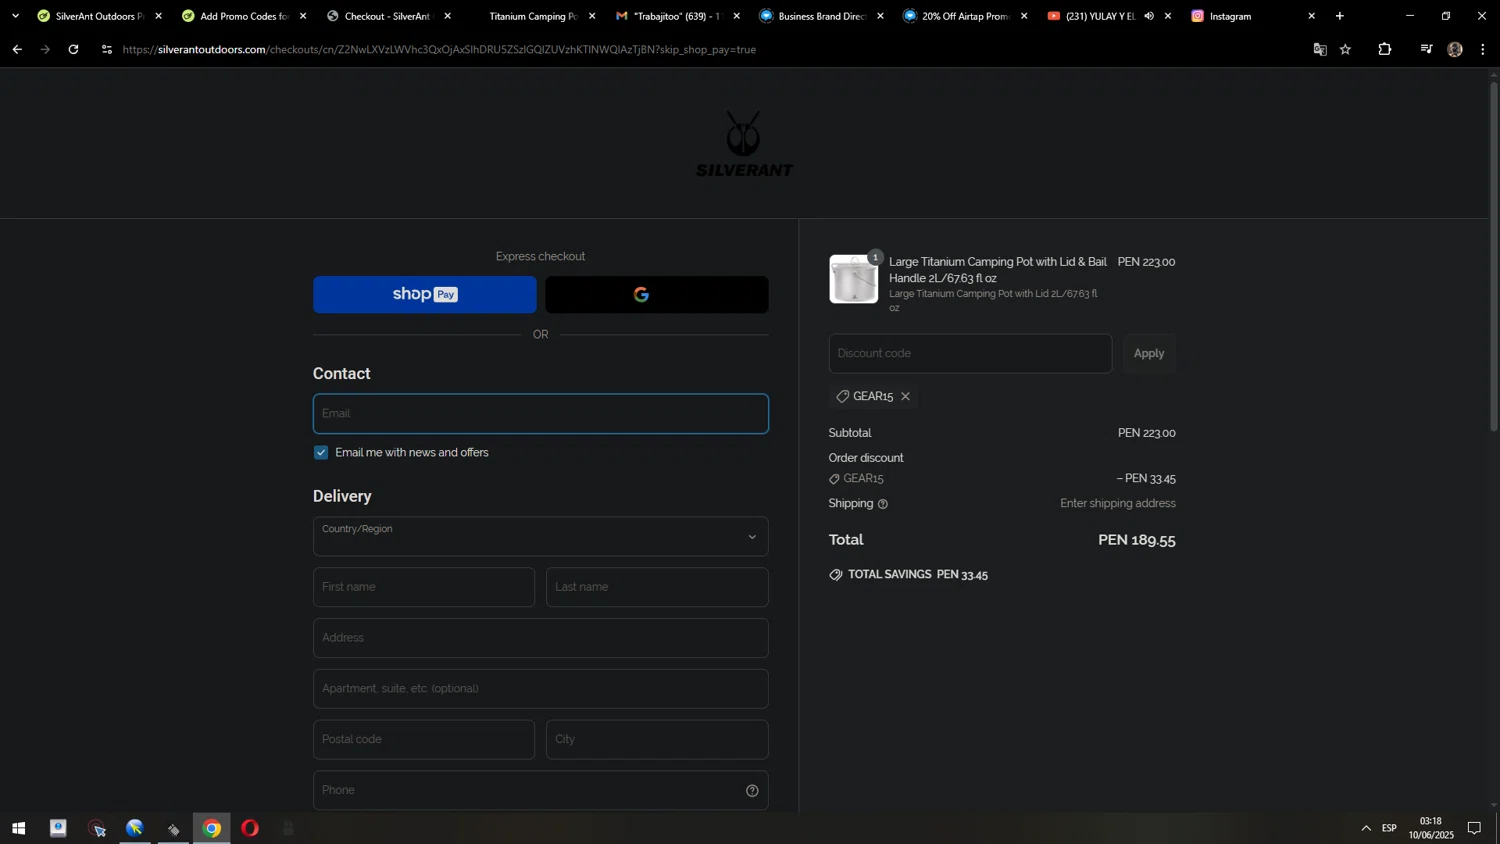
Task: View site information icon in address bar
Action: point(107,49)
